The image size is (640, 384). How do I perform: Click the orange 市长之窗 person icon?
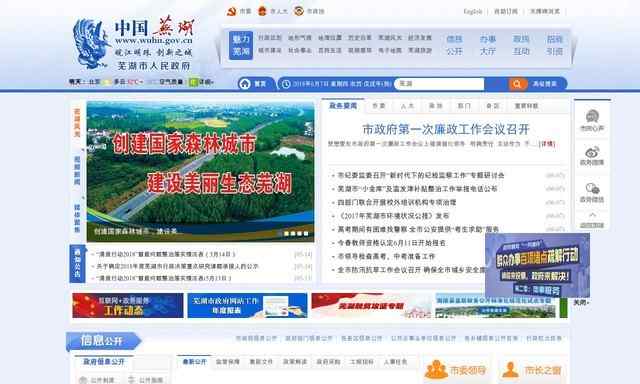(510, 370)
